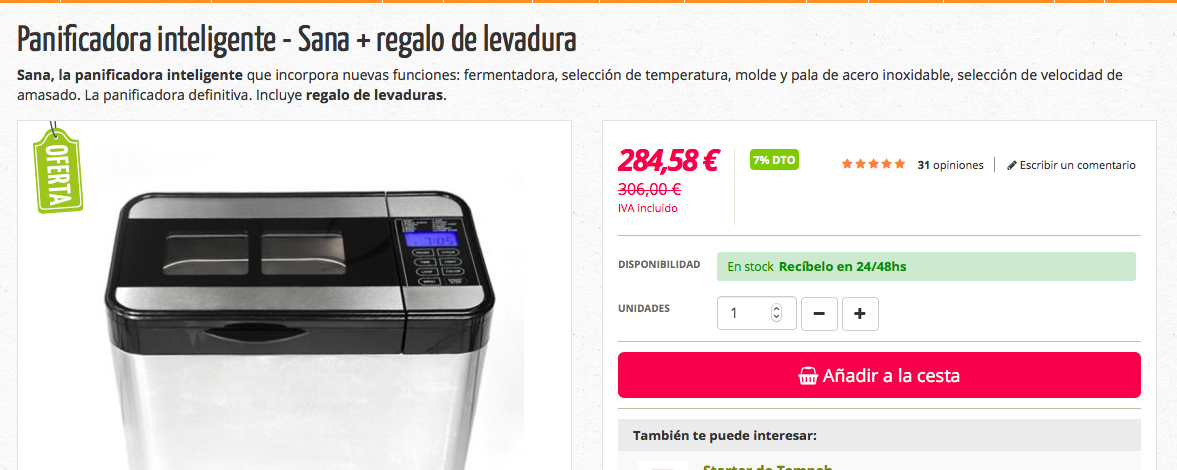Click the IVA incluido note under the price
Screen dimensions: 1177x470
click(x=648, y=209)
